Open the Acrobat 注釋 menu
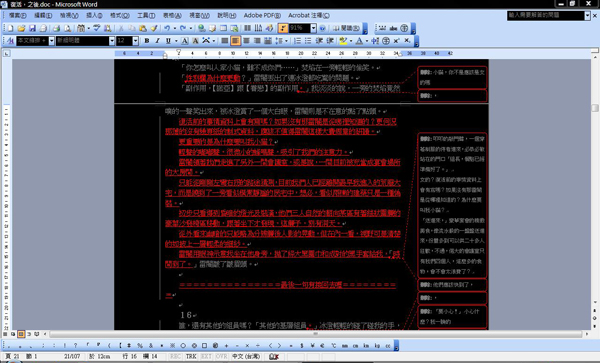600x363 pixels. click(x=308, y=15)
